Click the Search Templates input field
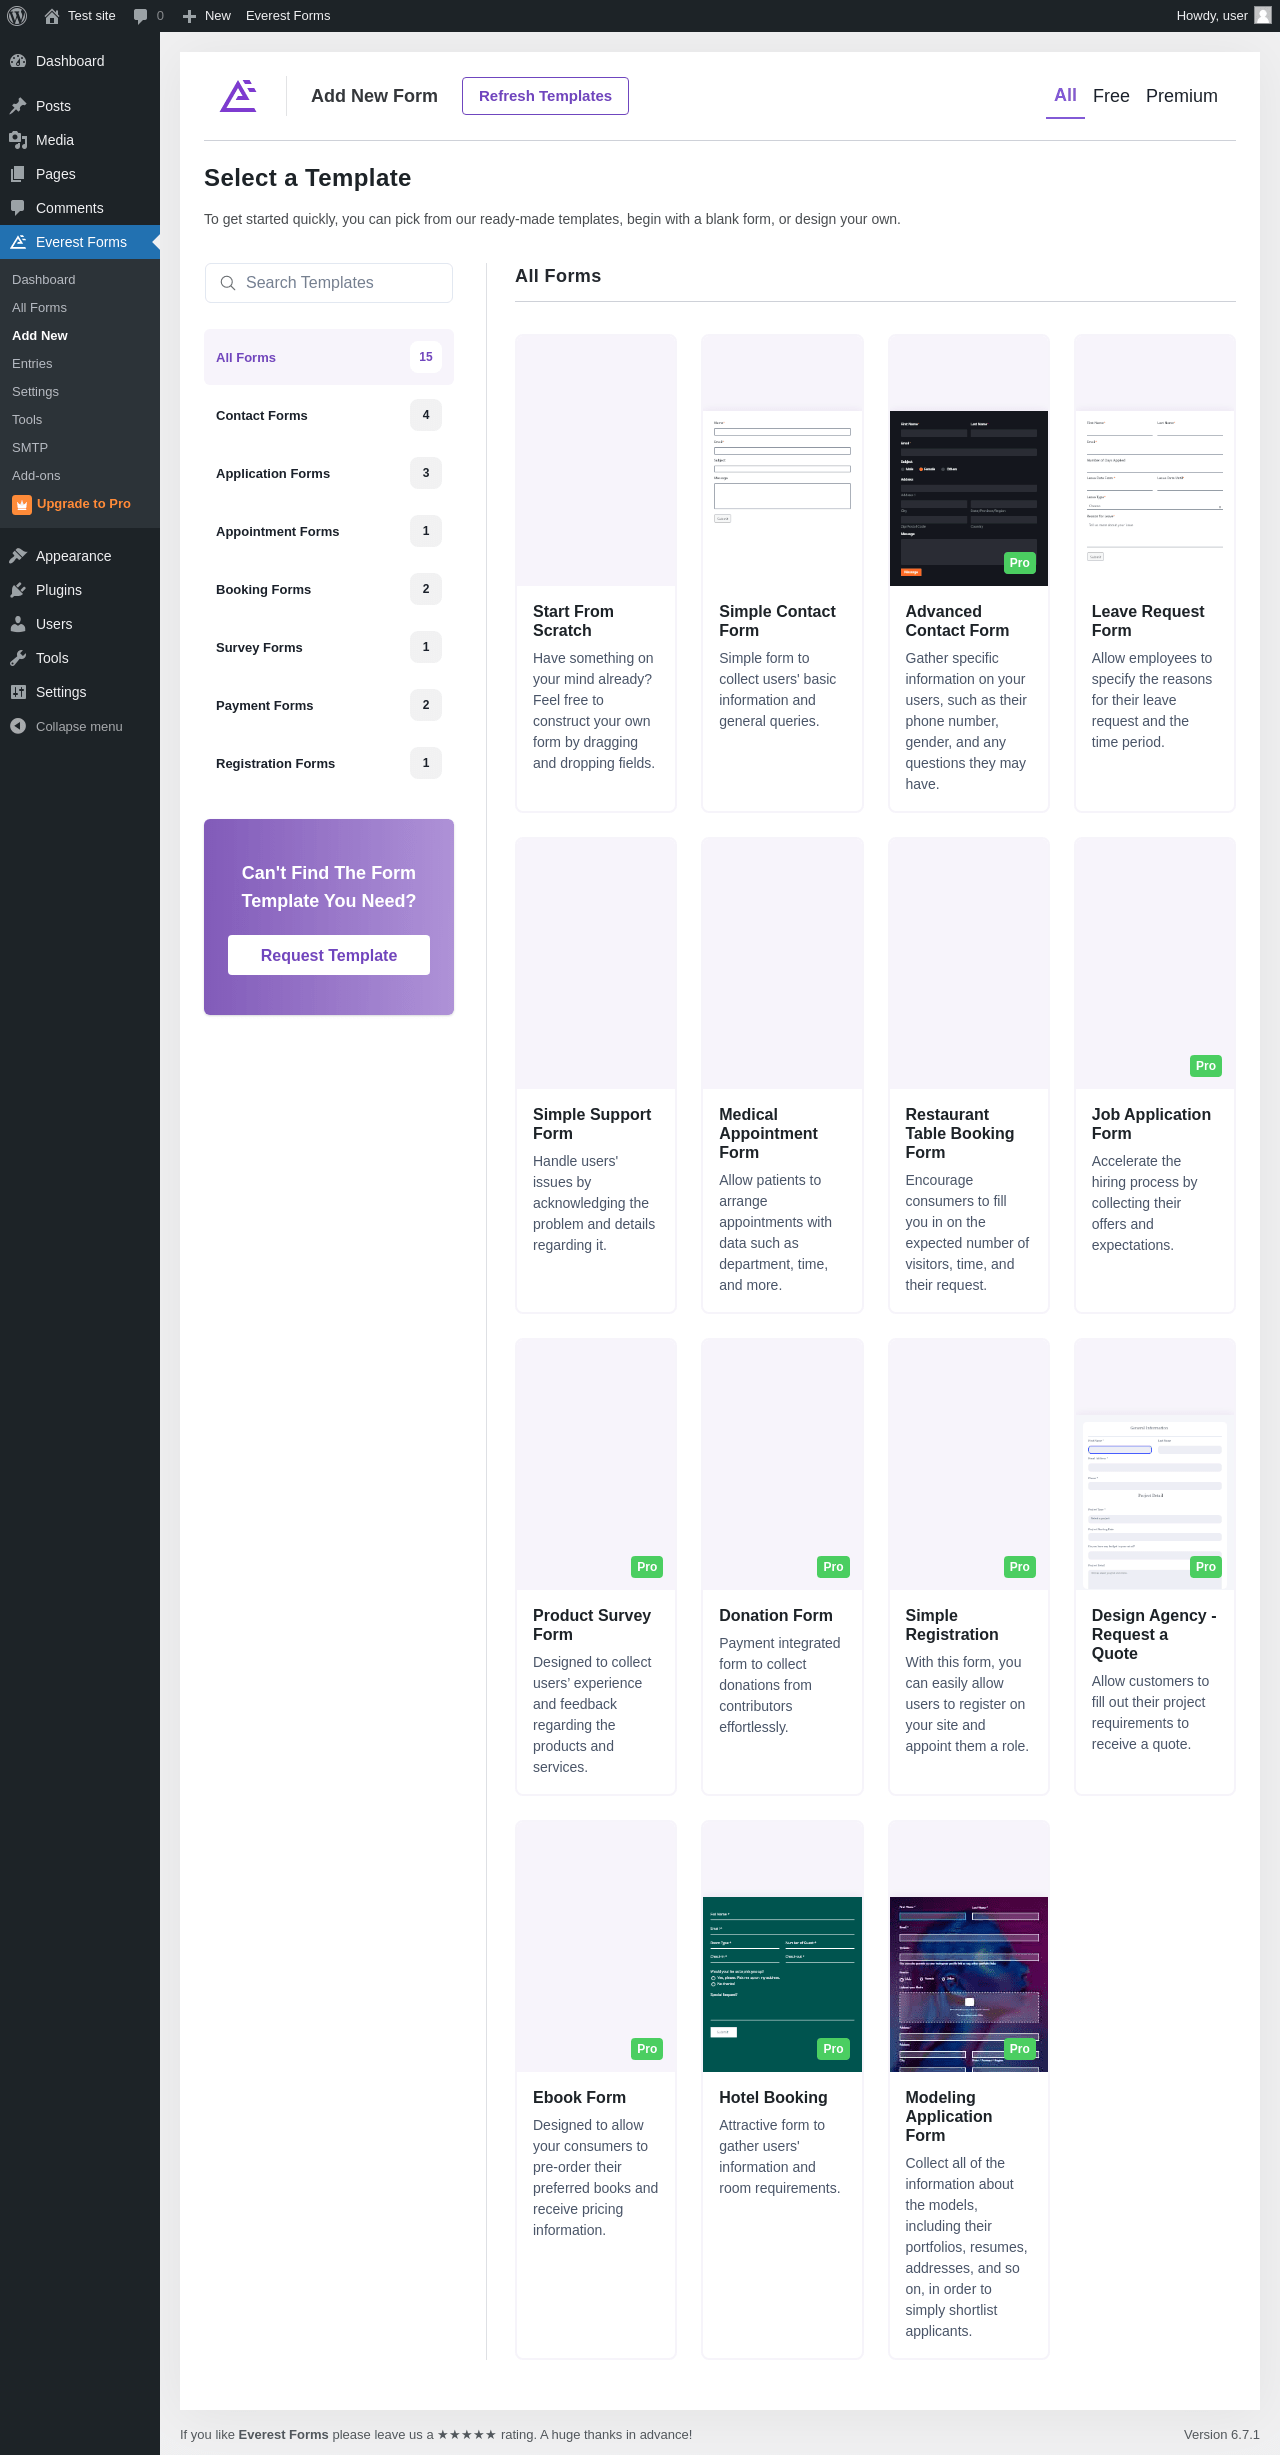Viewport: 1280px width, 2455px height. (x=329, y=283)
